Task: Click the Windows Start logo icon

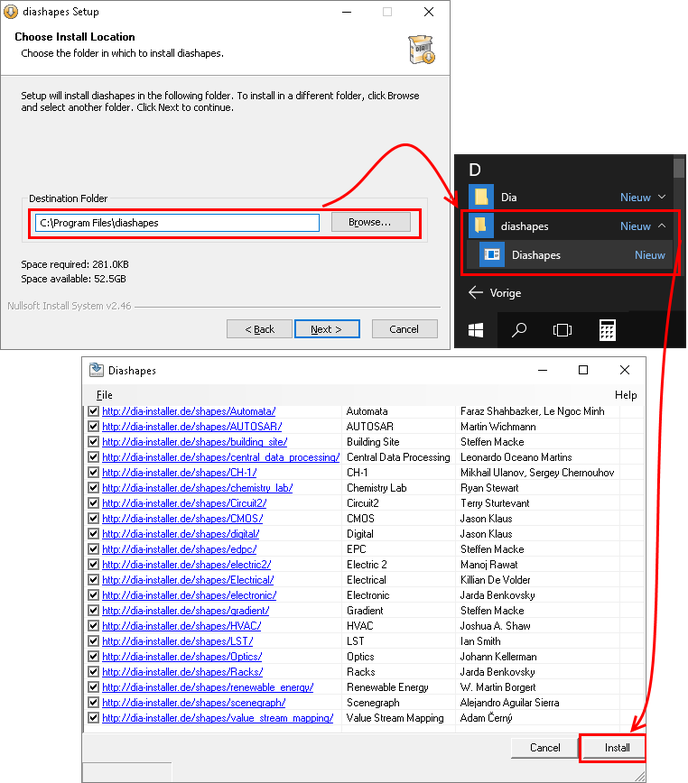Action: tap(476, 330)
